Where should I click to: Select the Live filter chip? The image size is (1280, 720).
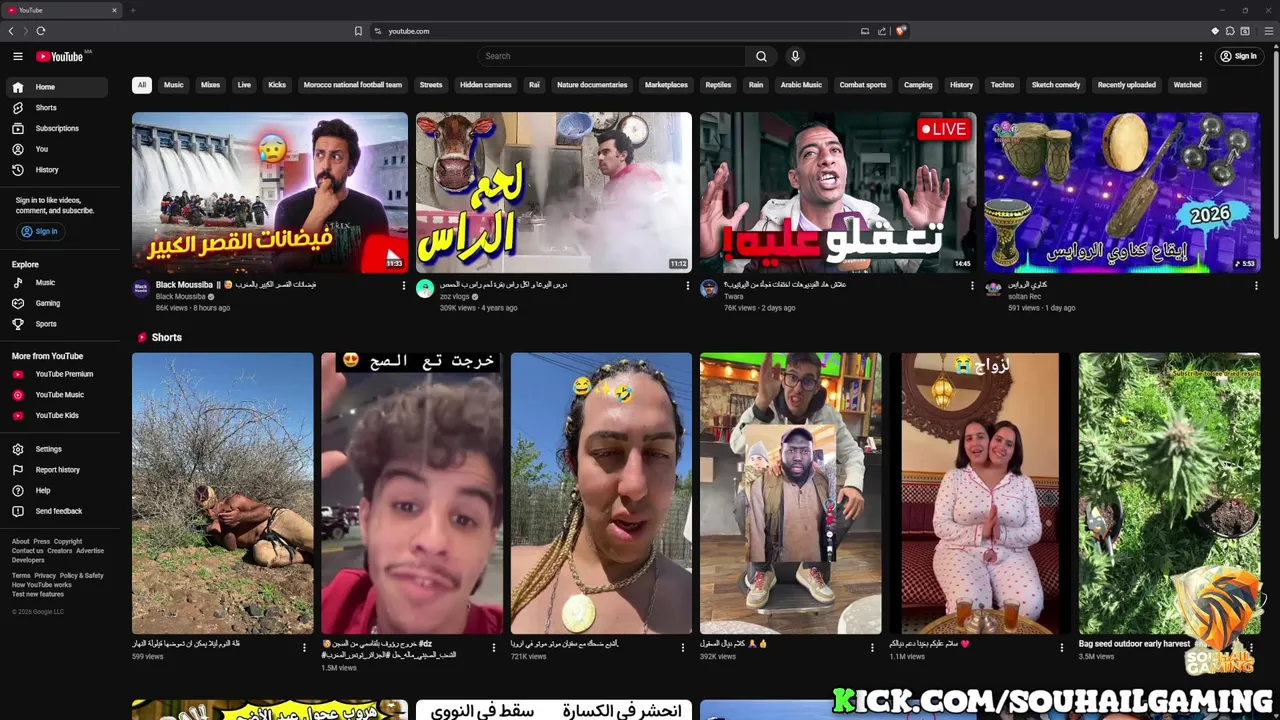tap(244, 85)
